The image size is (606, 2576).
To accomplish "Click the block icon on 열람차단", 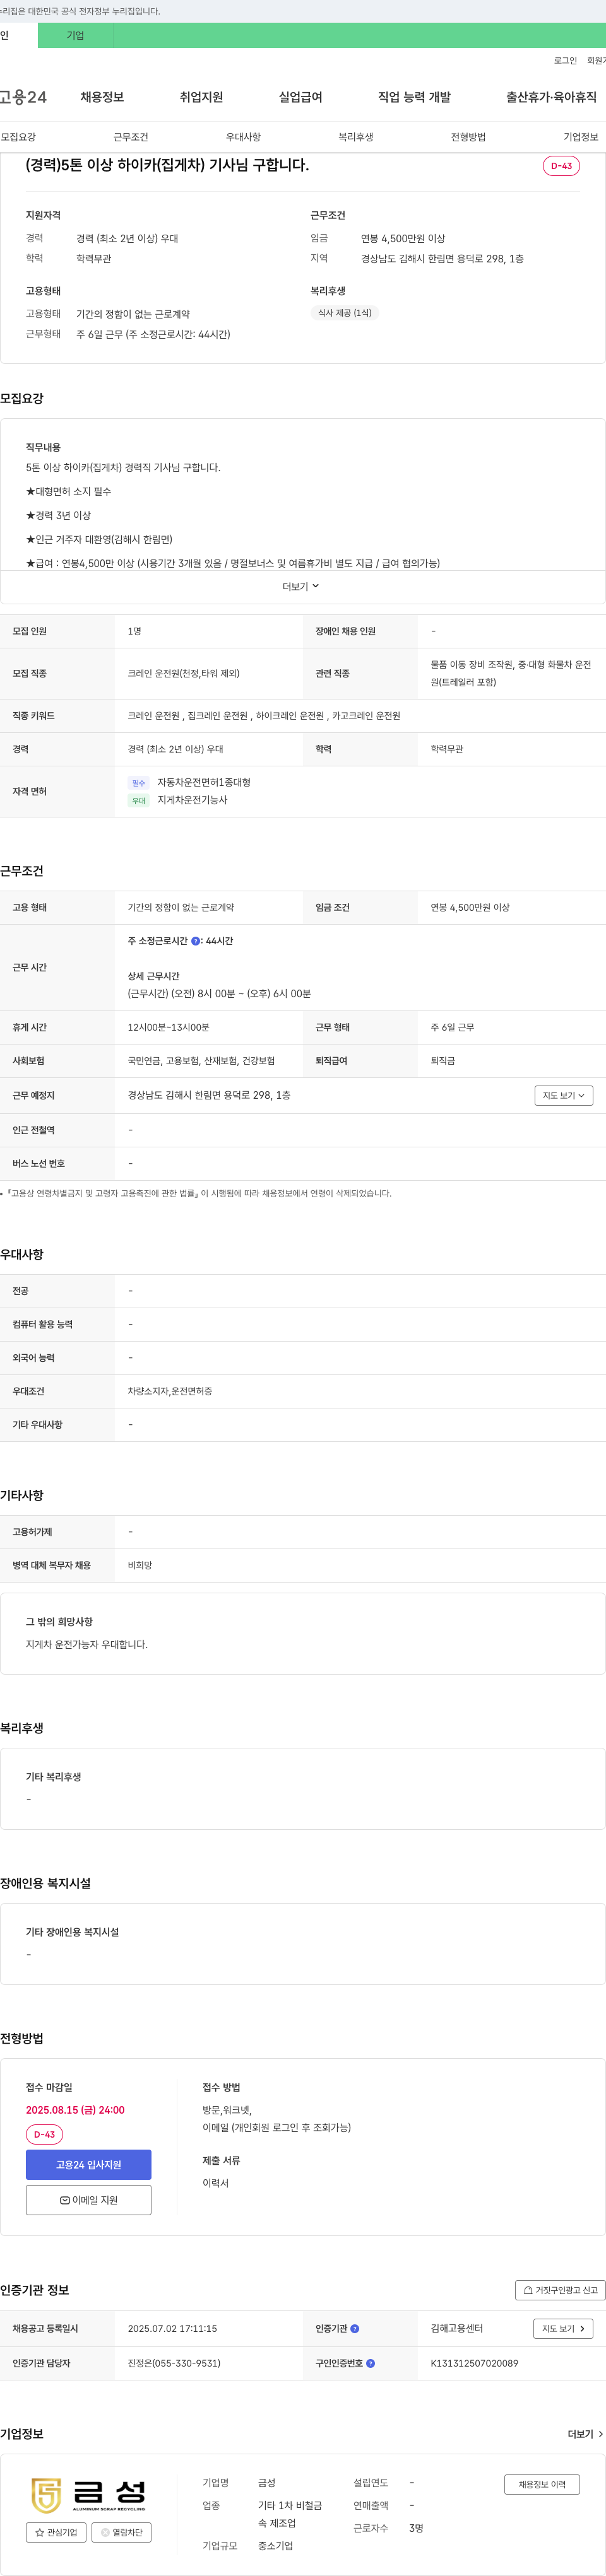I will pos(105,2532).
